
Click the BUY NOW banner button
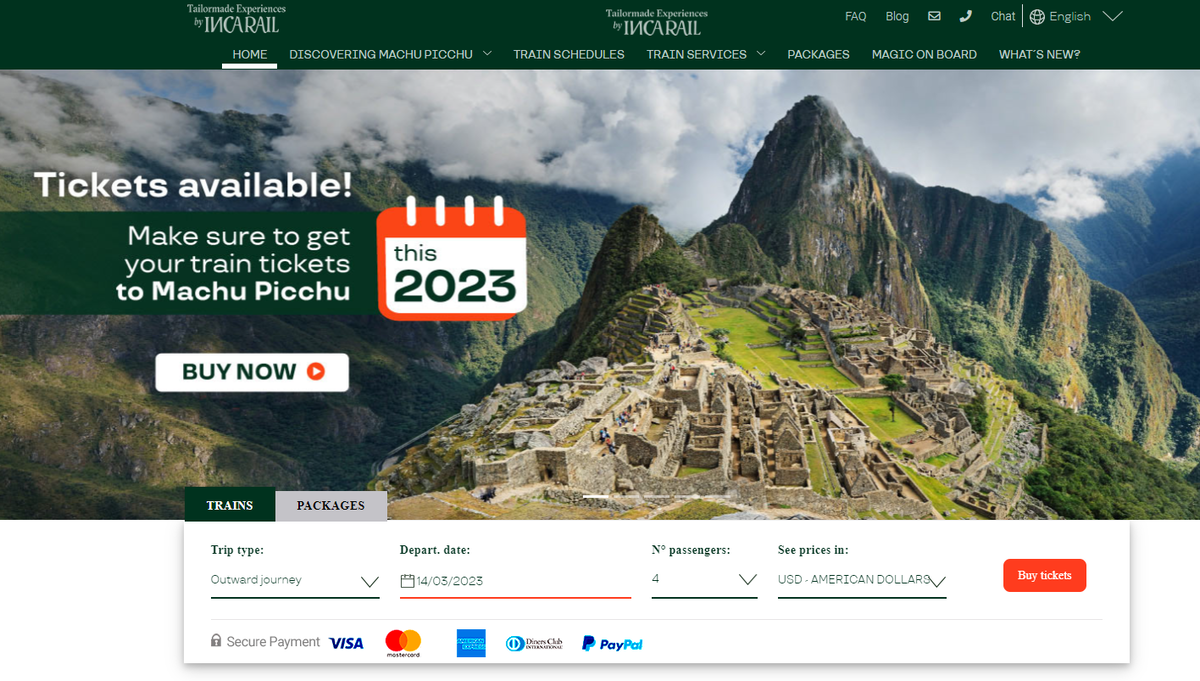click(x=252, y=372)
